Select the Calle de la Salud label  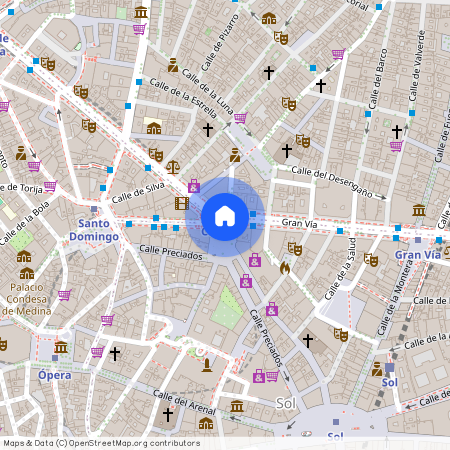(x=341, y=269)
